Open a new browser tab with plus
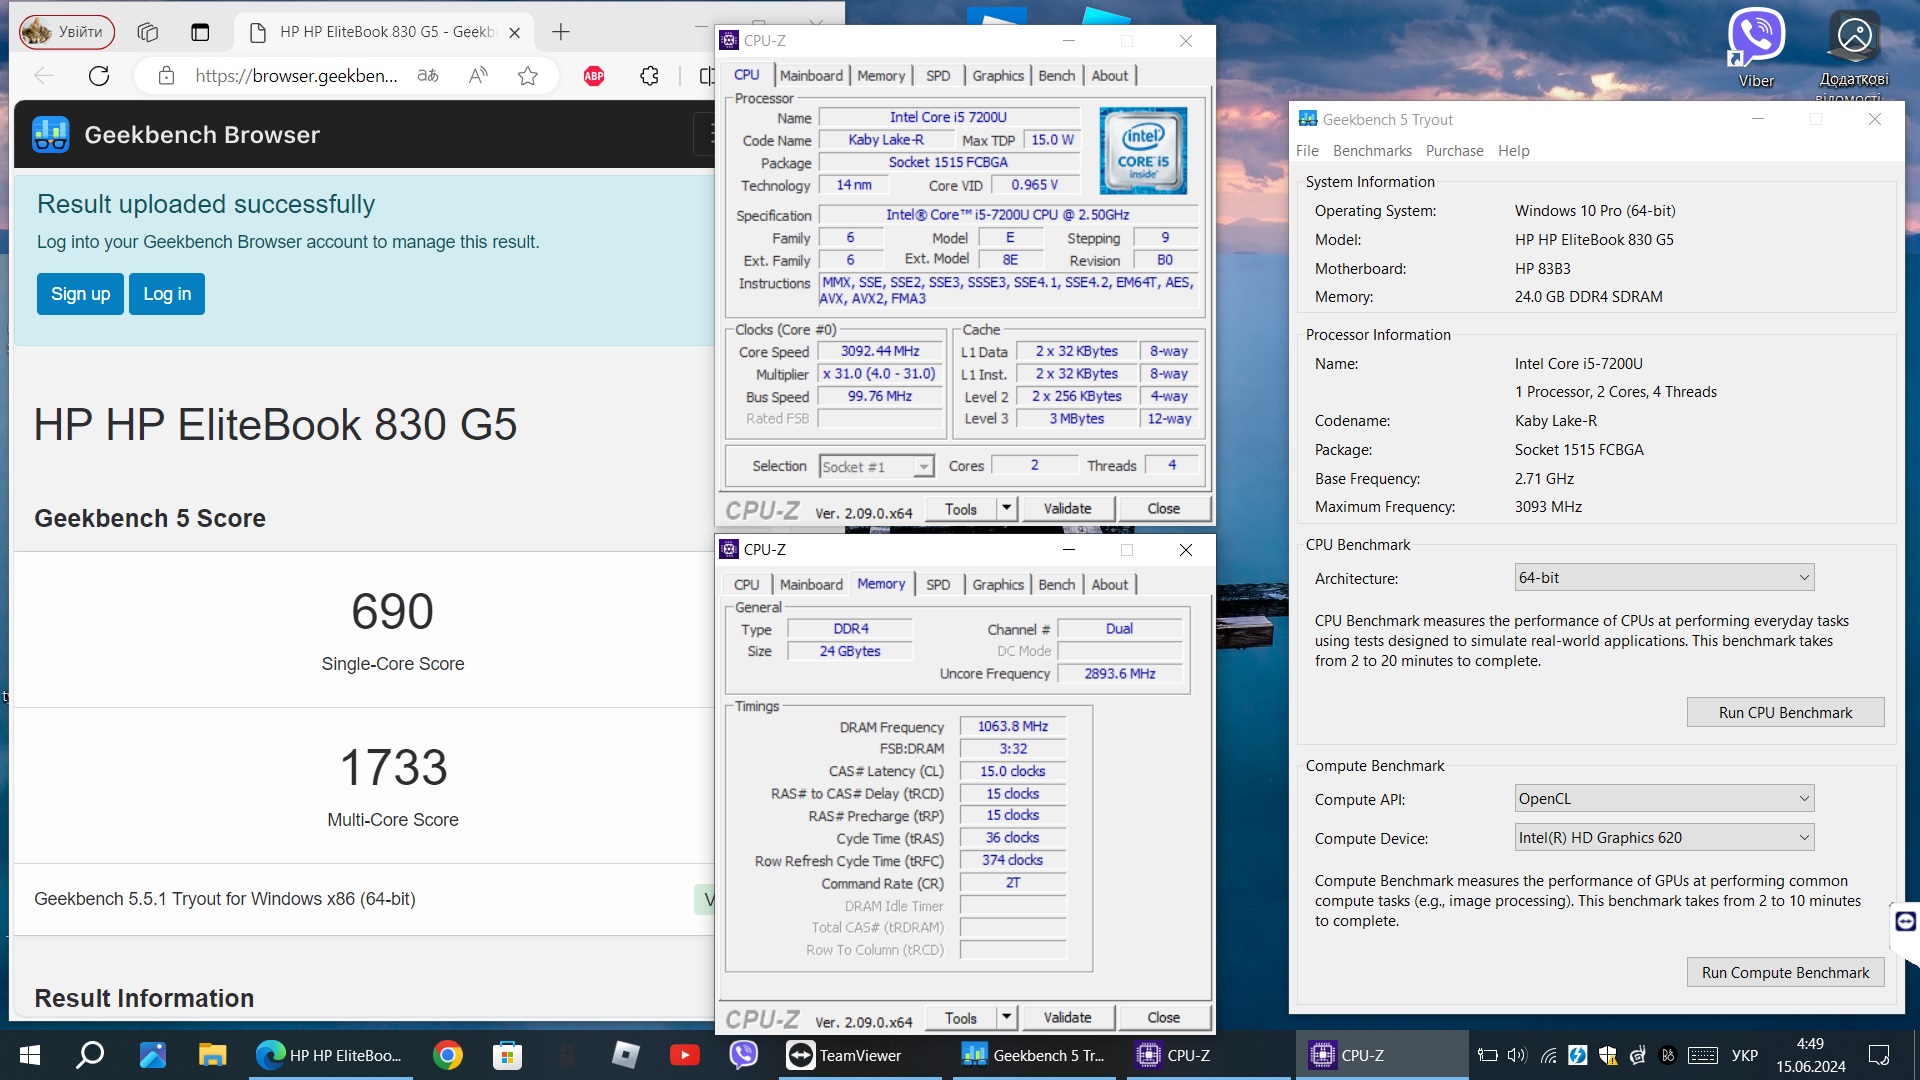The width and height of the screenshot is (1920, 1080). [x=561, y=32]
